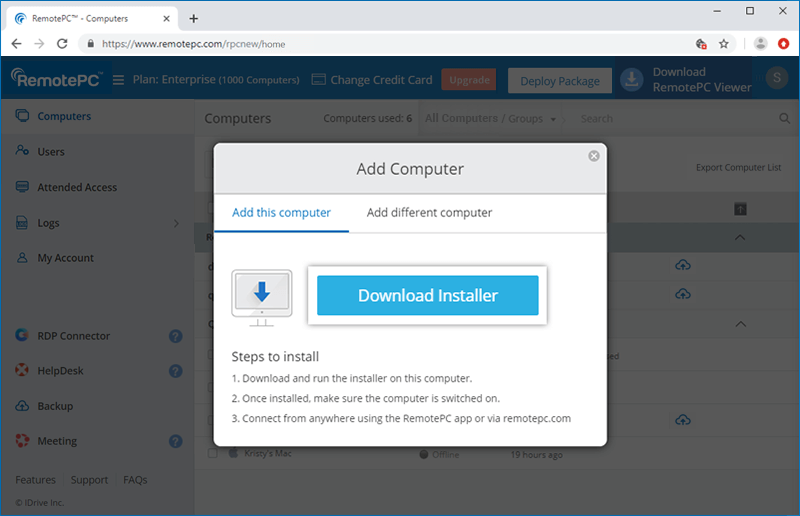Close the RemotePC Computers browser tab
The width and height of the screenshot is (800, 516).
[166, 19]
